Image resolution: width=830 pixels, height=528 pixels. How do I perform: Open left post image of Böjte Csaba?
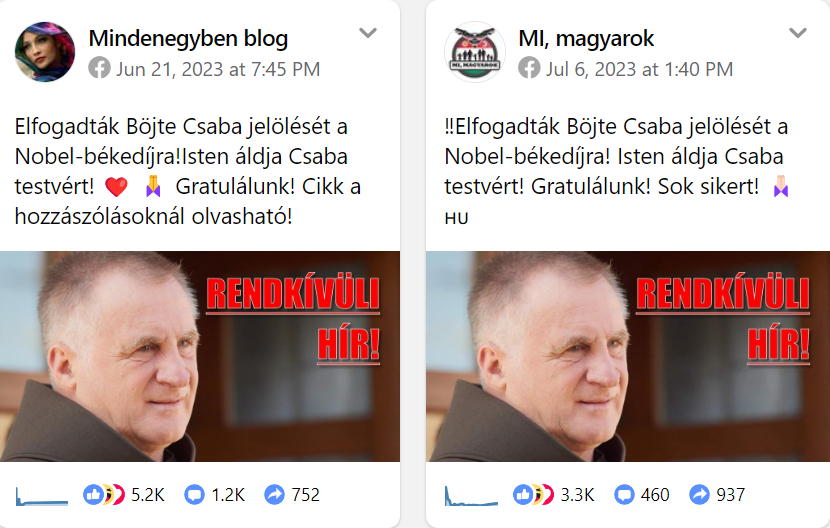[200, 356]
